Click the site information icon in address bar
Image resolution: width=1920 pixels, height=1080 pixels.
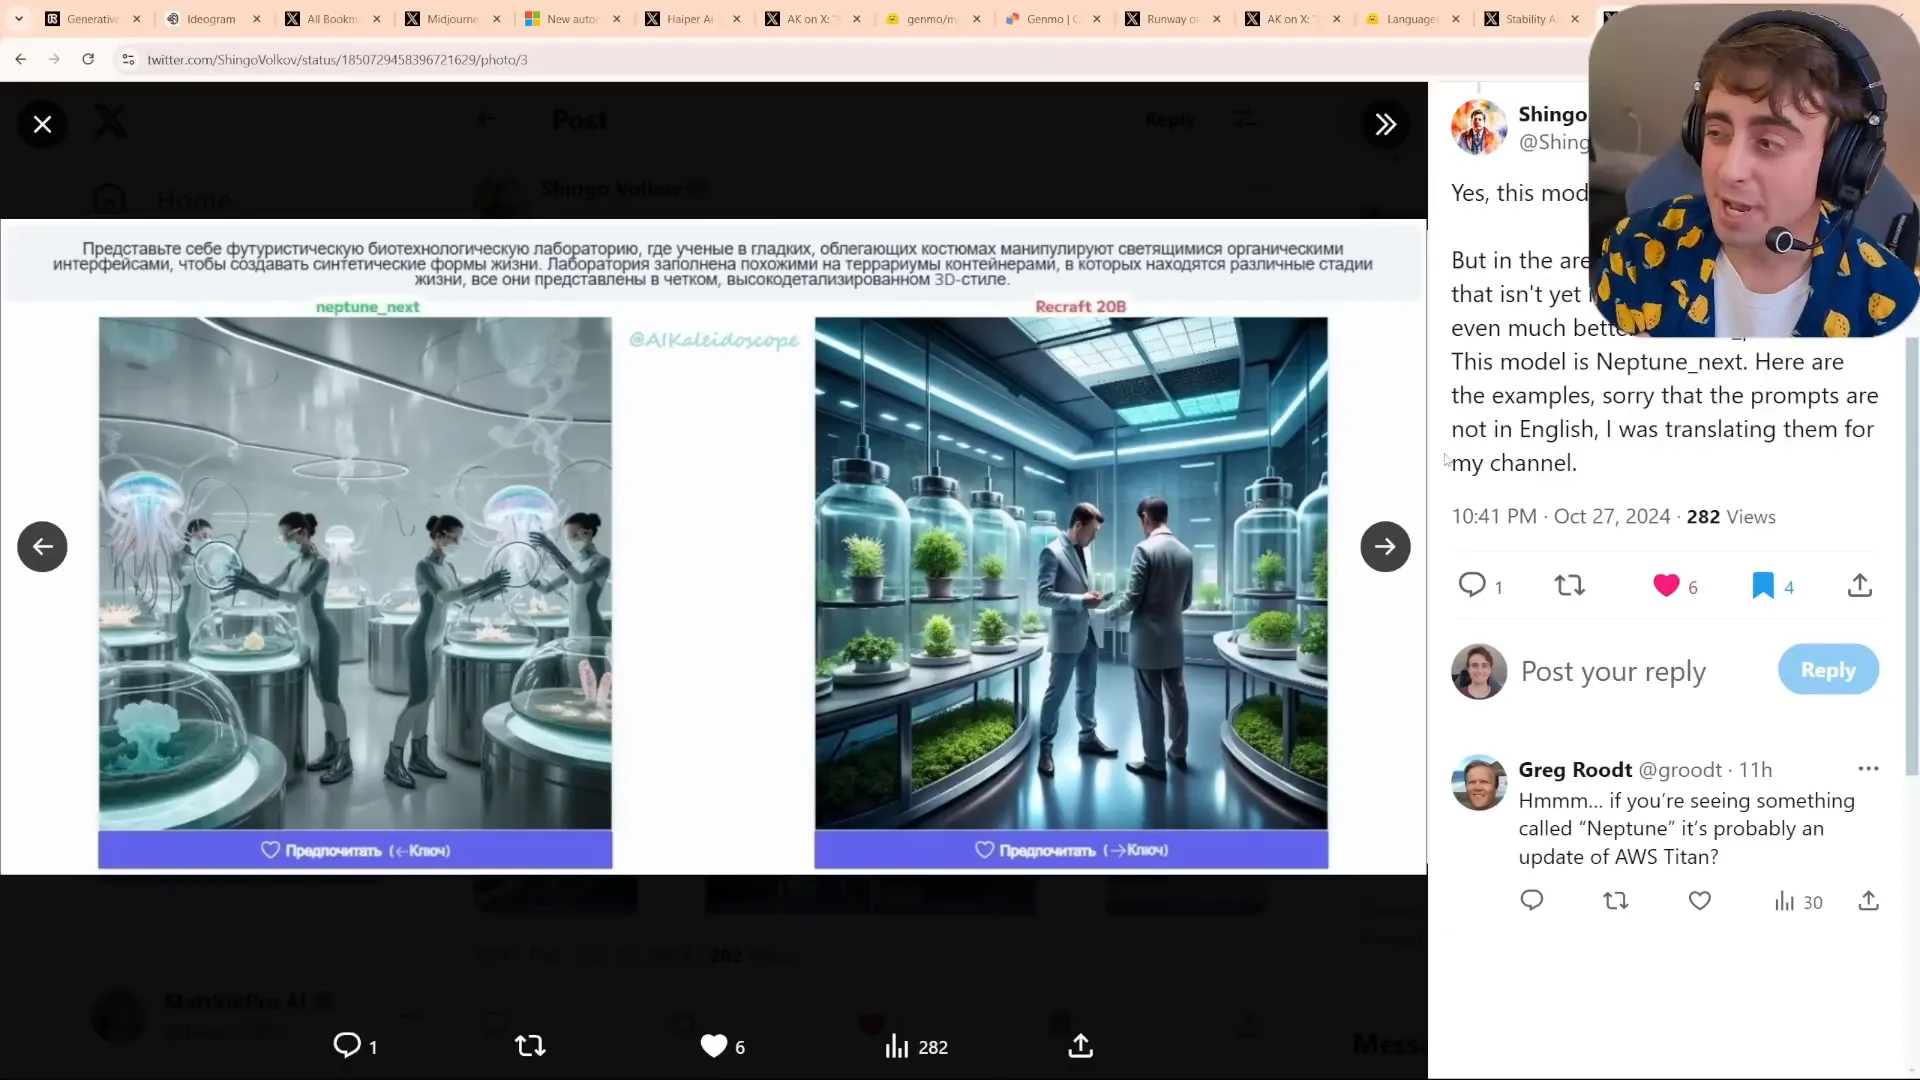click(127, 60)
